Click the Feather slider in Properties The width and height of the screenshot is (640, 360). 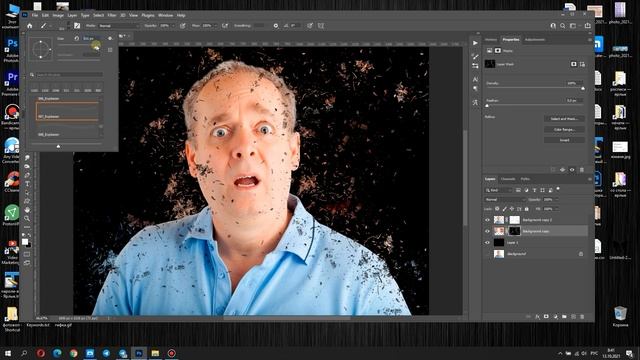(x=535, y=106)
